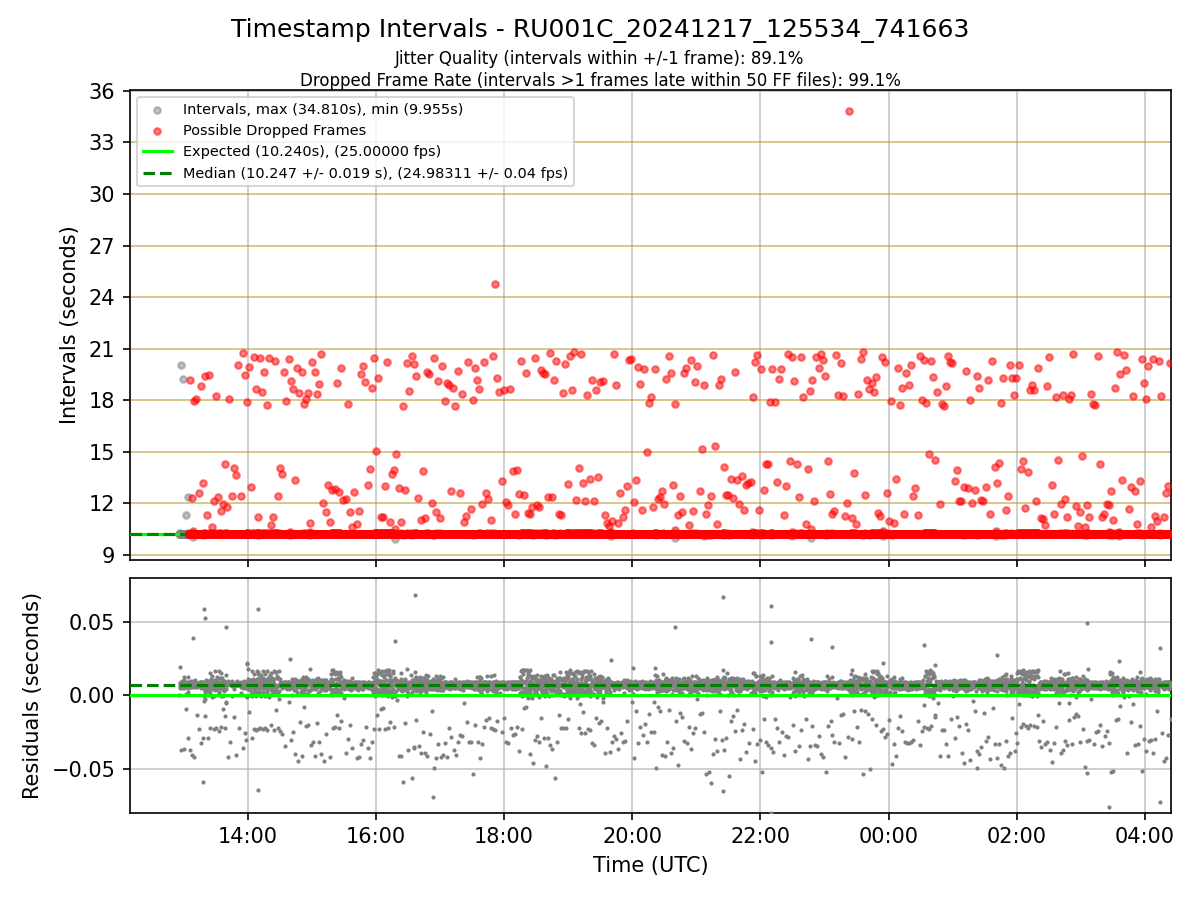This screenshot has height=900, width=1200.
Task: Click the 'Intervals (seconds)' y-axis label
Action: (x=68, y=325)
